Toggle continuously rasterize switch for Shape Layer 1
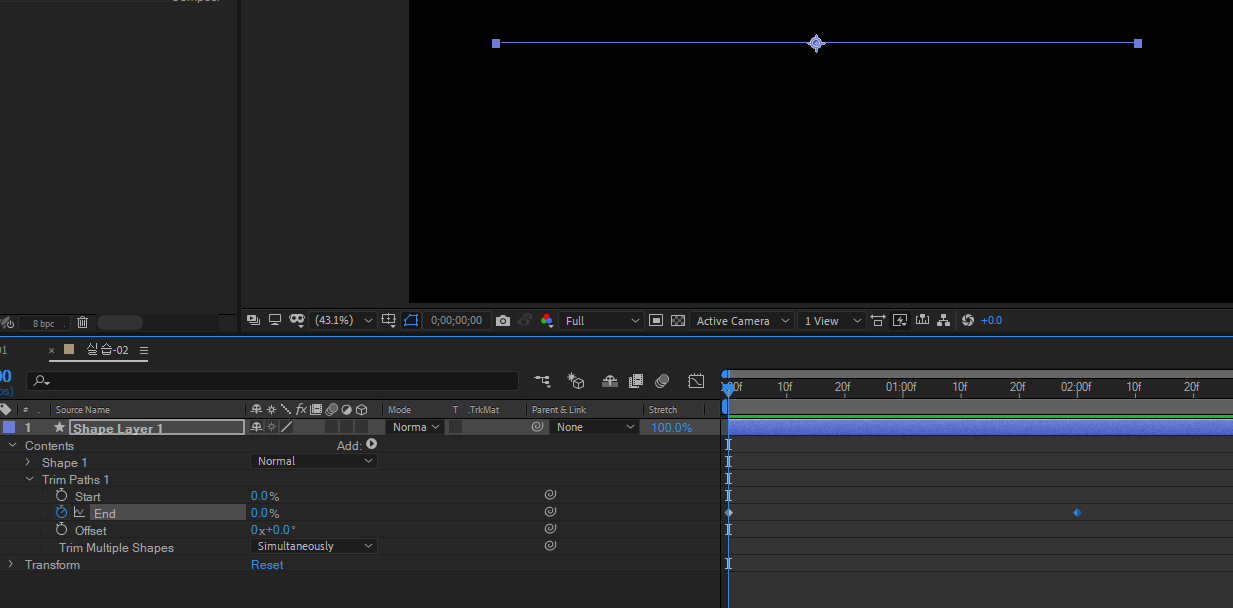This screenshot has height=608, width=1233. coord(271,427)
